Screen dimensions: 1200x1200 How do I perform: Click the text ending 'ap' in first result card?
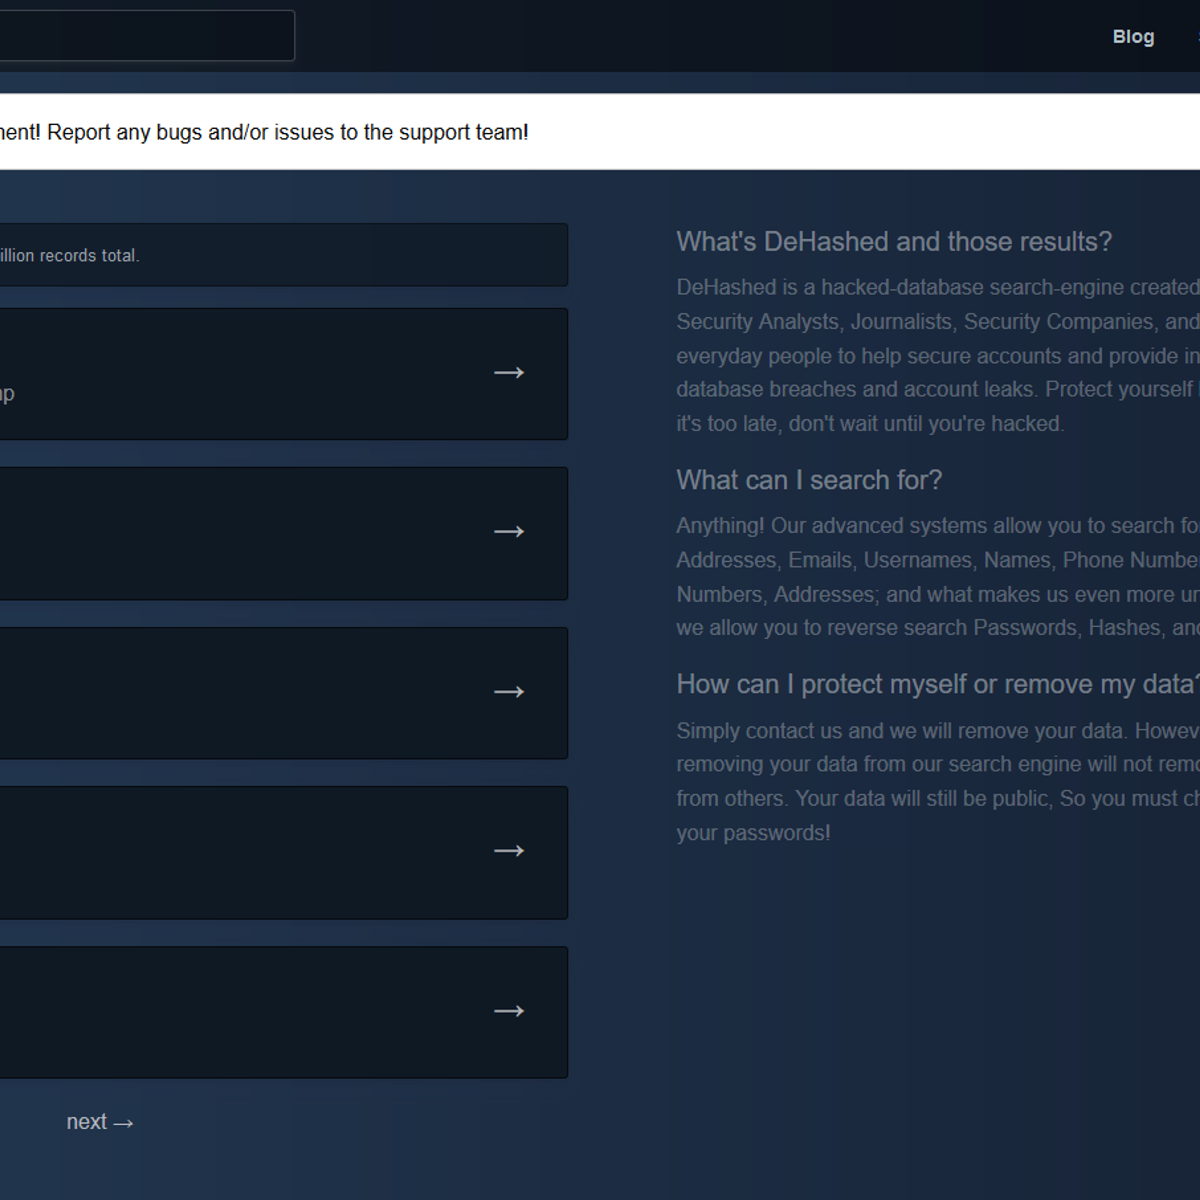click(7, 393)
